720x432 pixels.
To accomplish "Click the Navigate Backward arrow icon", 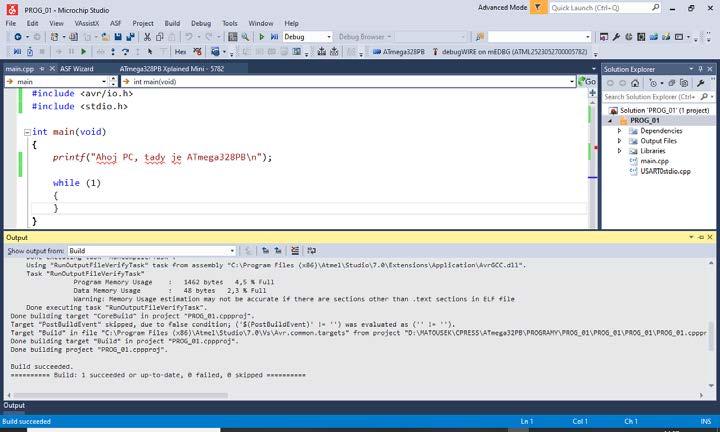I will coord(18,37).
